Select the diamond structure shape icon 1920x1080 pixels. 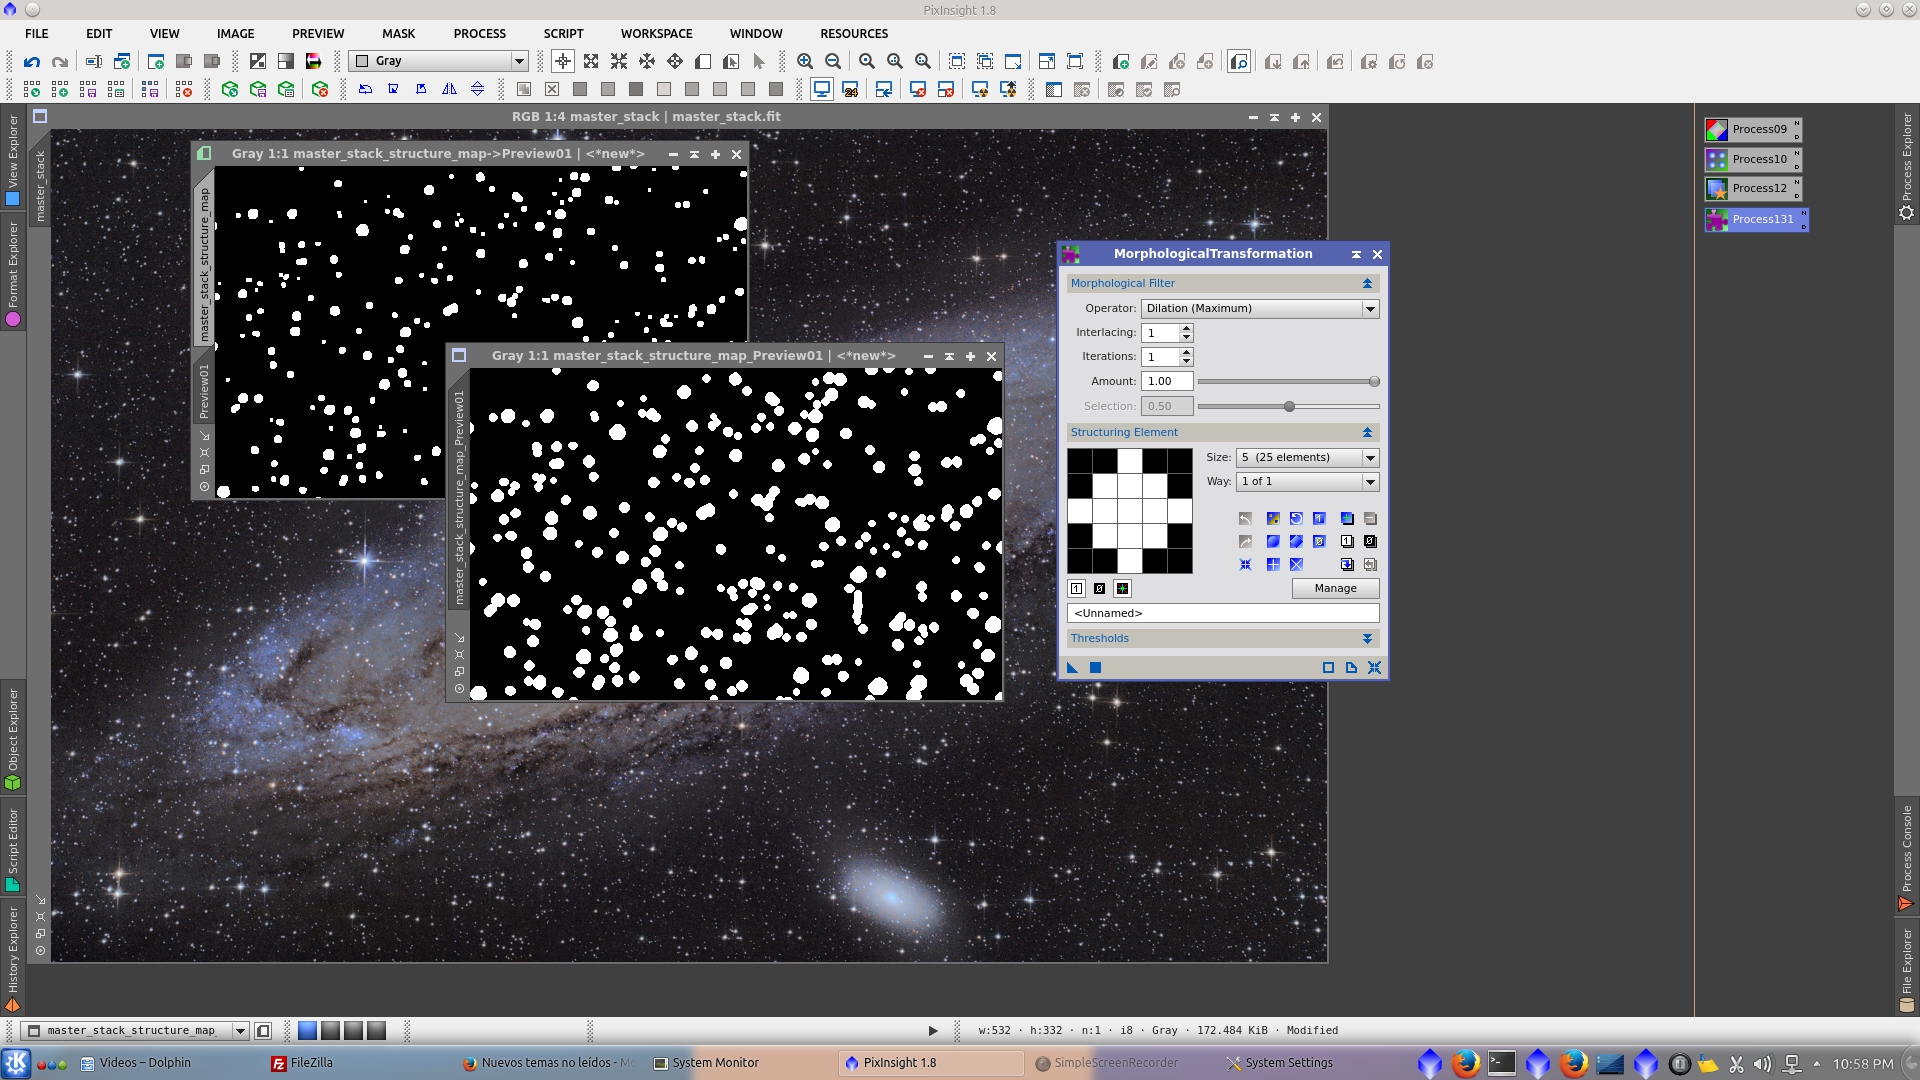(1296, 542)
